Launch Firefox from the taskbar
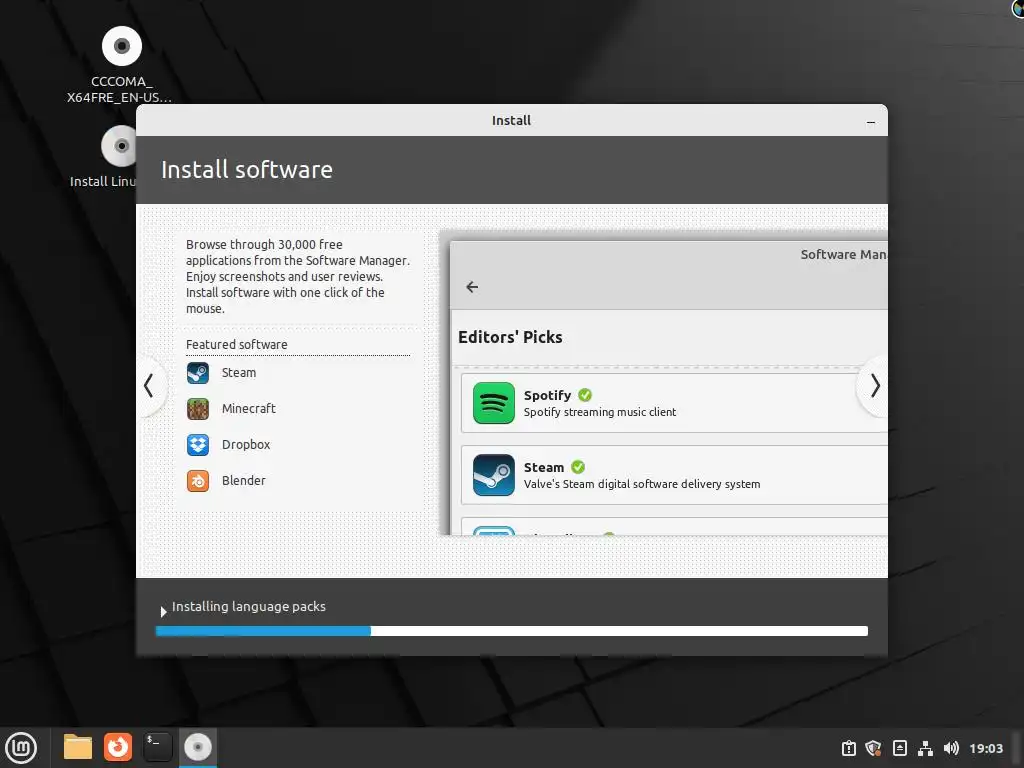Image resolution: width=1024 pixels, height=768 pixels. click(x=118, y=747)
